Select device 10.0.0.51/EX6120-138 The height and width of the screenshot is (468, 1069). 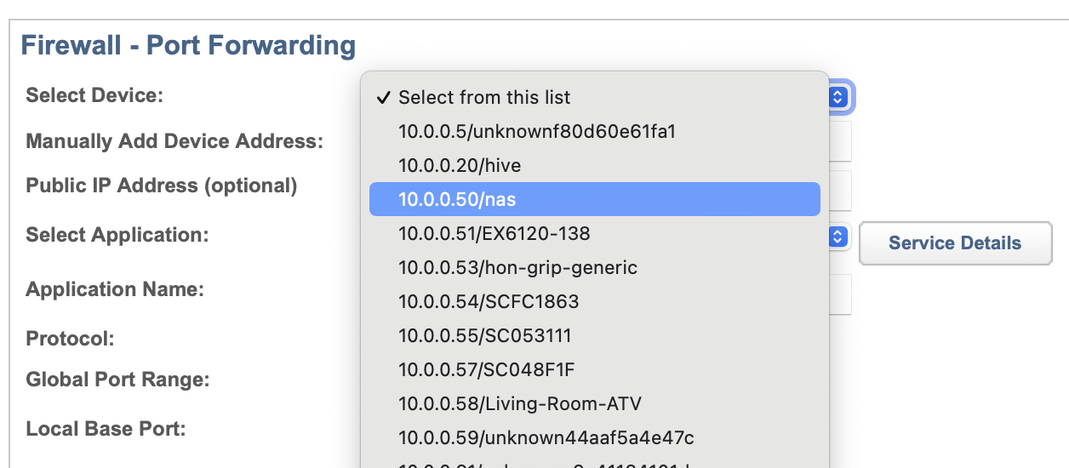click(594, 233)
